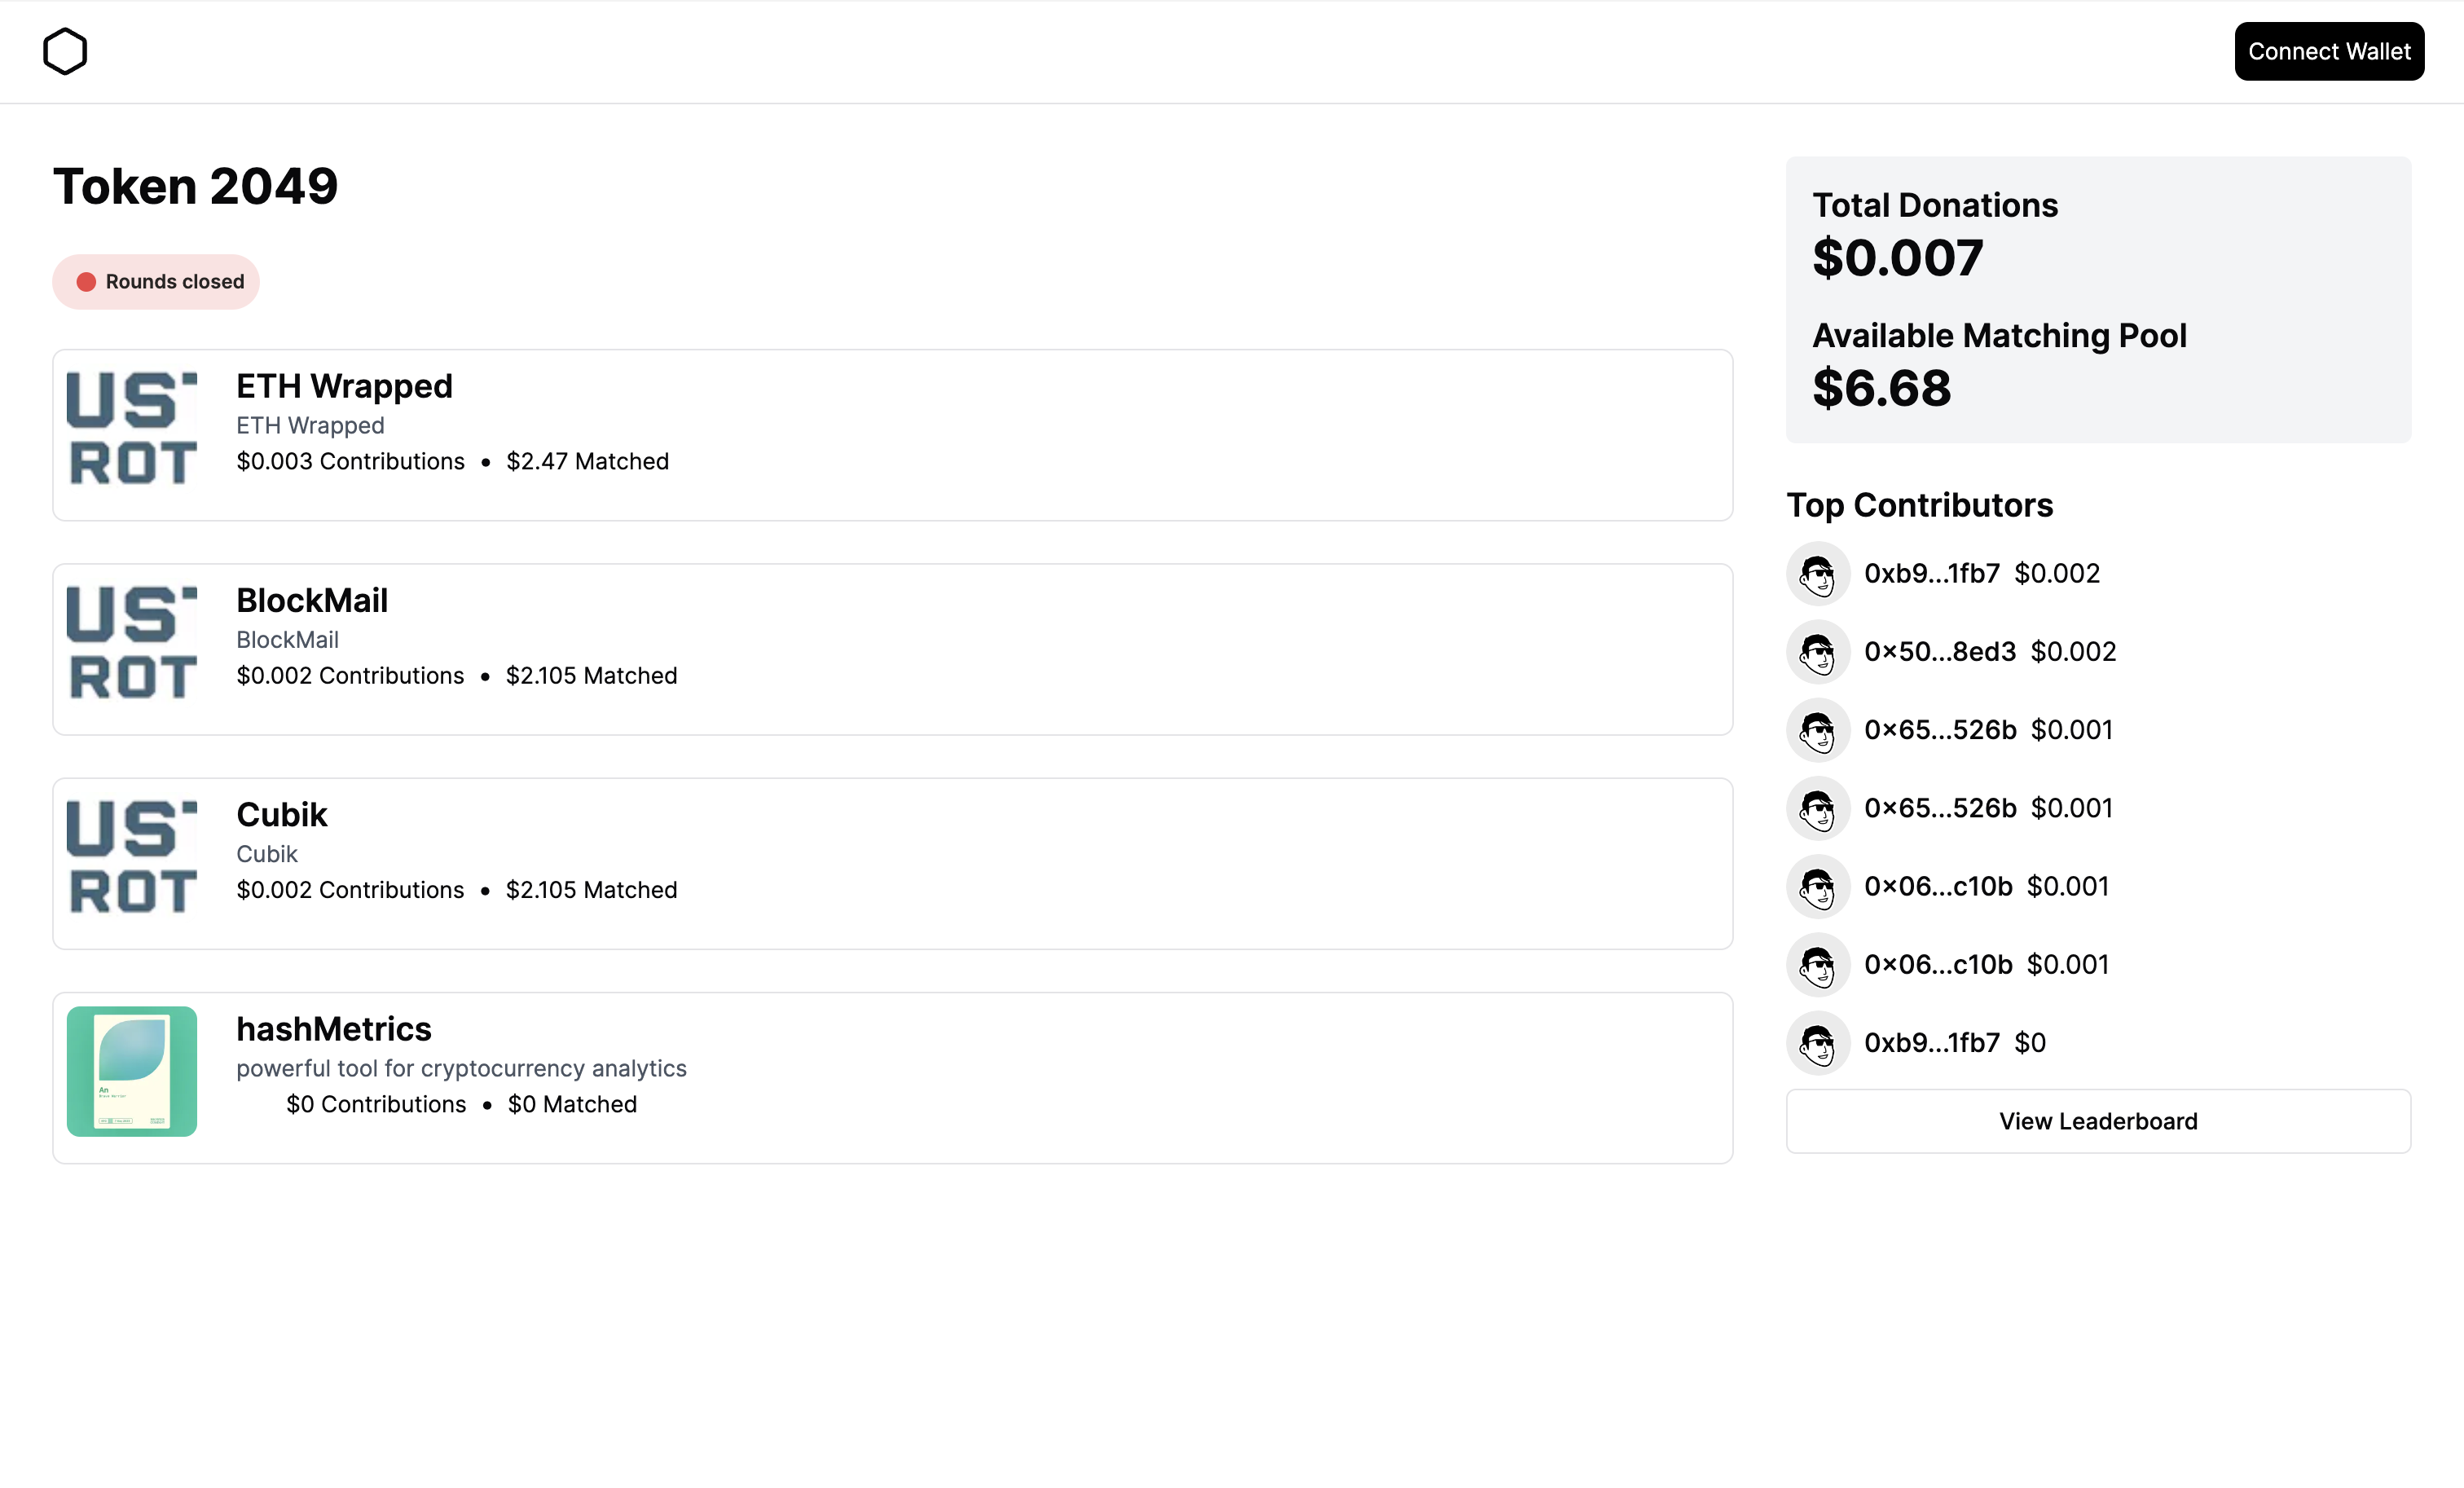Viewport: 2464px width, 1488px height.
Task: Click the 0x06...c10b contributor avatar
Action: point(1818,886)
